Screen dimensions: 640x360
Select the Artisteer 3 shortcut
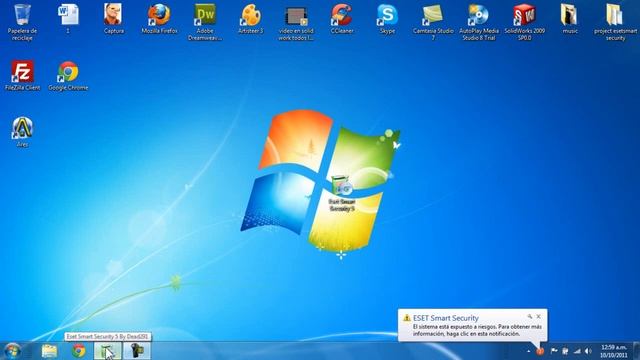click(x=251, y=18)
